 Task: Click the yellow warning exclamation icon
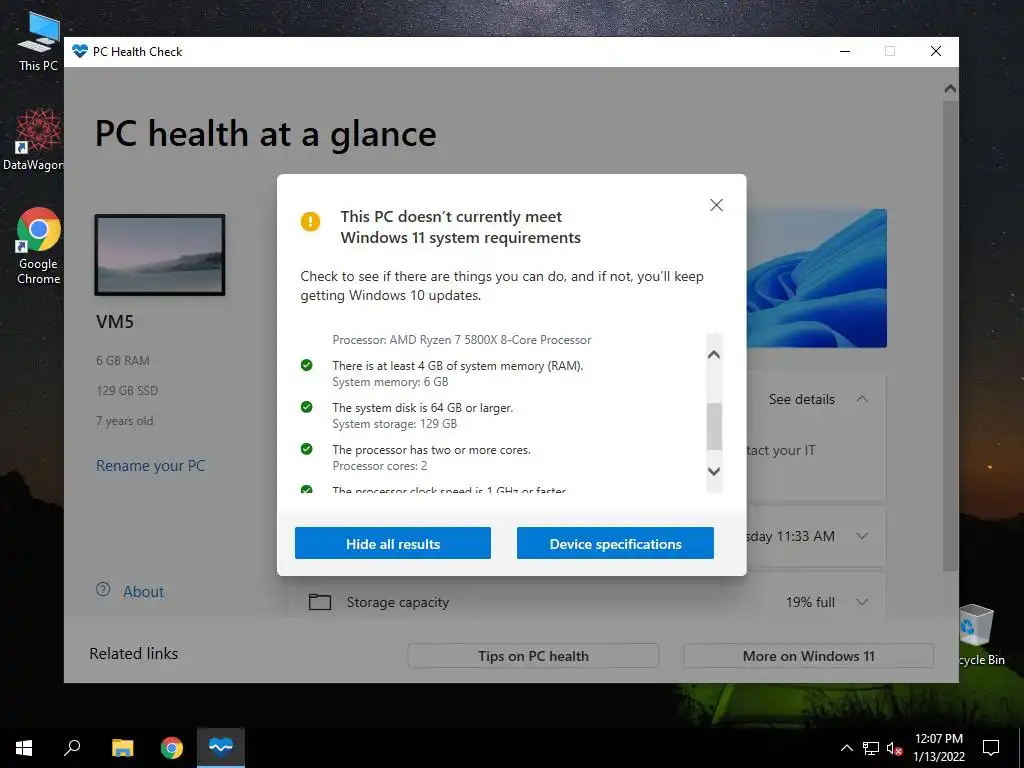point(310,221)
